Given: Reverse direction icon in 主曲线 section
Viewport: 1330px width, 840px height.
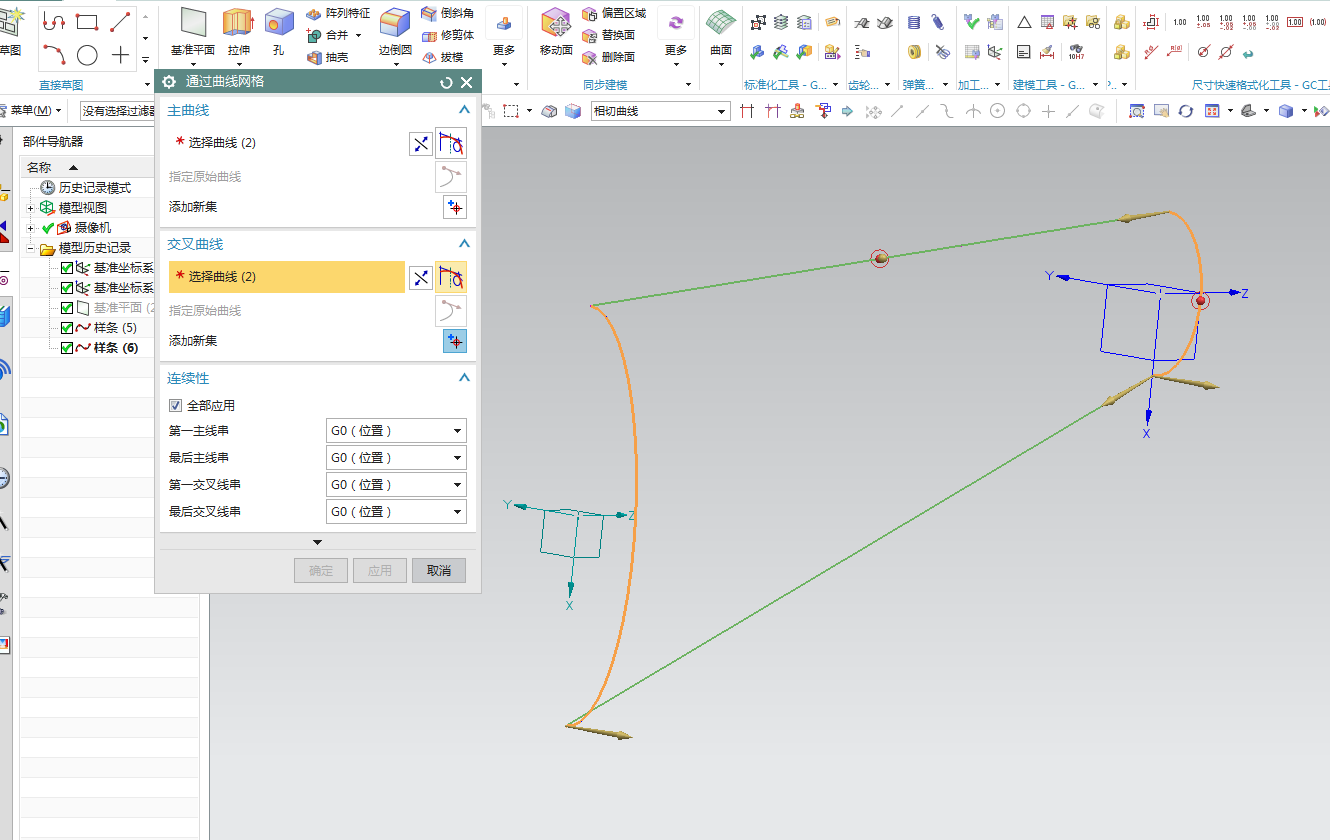Looking at the screenshot, I should 421,144.
